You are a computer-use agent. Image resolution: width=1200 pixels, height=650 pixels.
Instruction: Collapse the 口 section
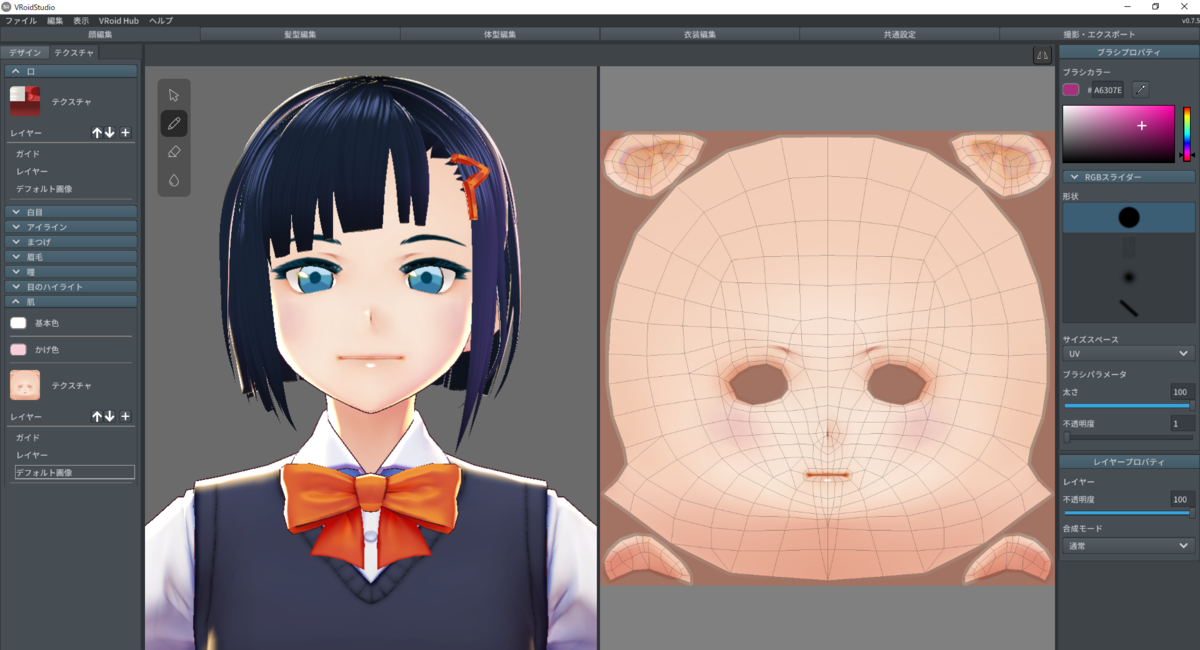coord(71,72)
